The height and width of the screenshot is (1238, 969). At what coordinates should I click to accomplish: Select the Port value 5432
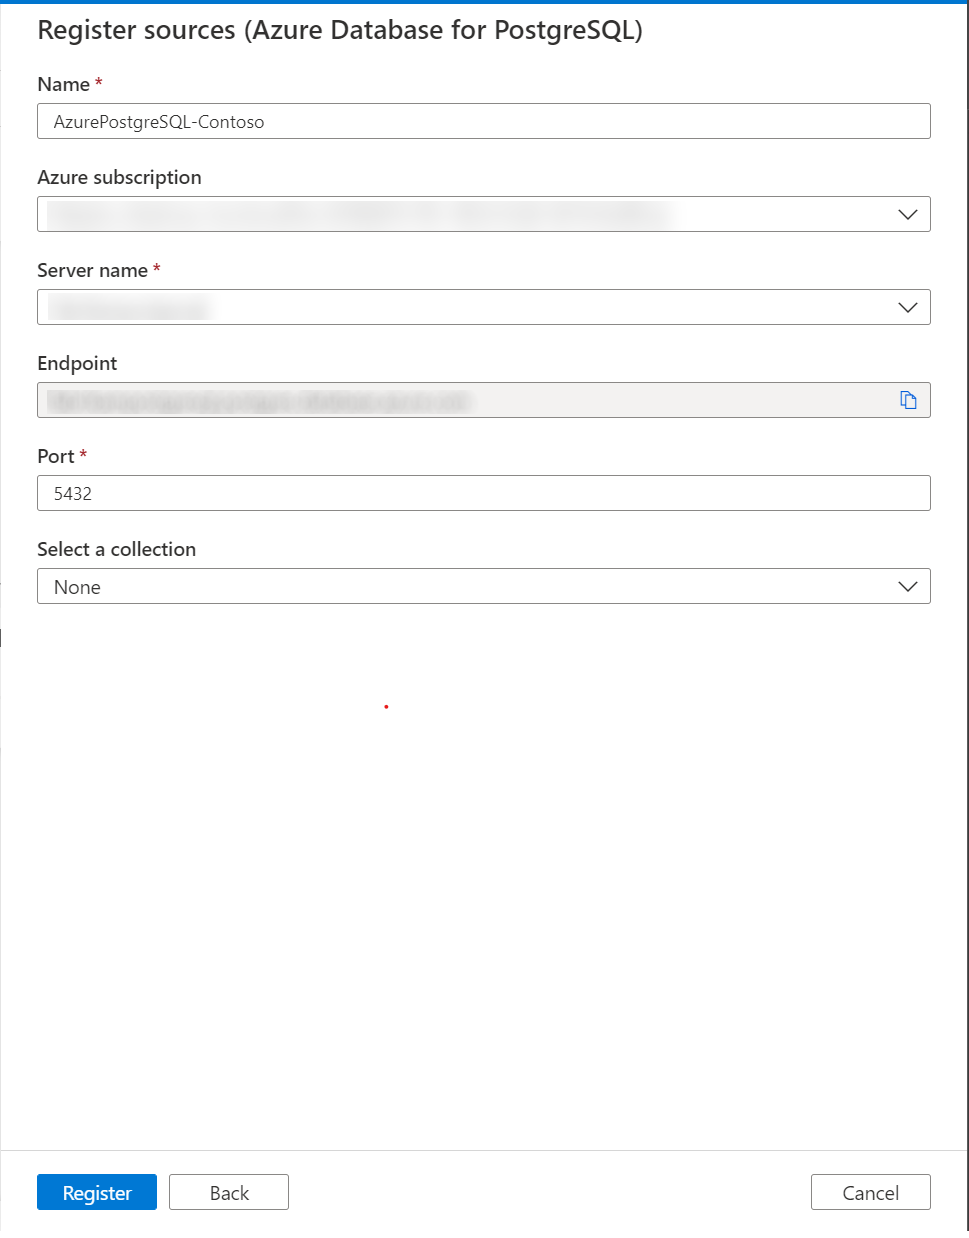(x=70, y=493)
